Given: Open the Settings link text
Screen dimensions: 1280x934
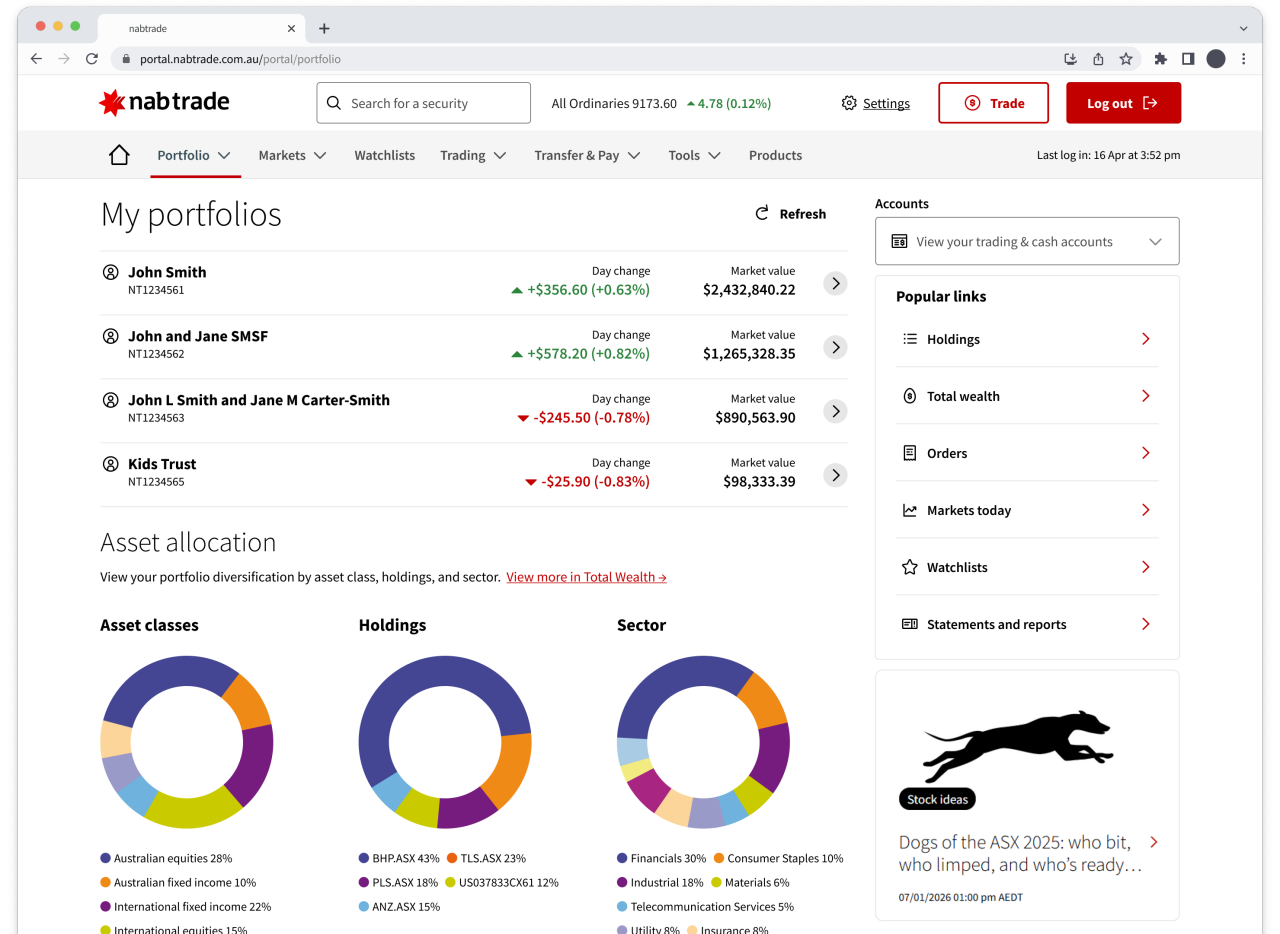Looking at the screenshot, I should coord(886,103).
